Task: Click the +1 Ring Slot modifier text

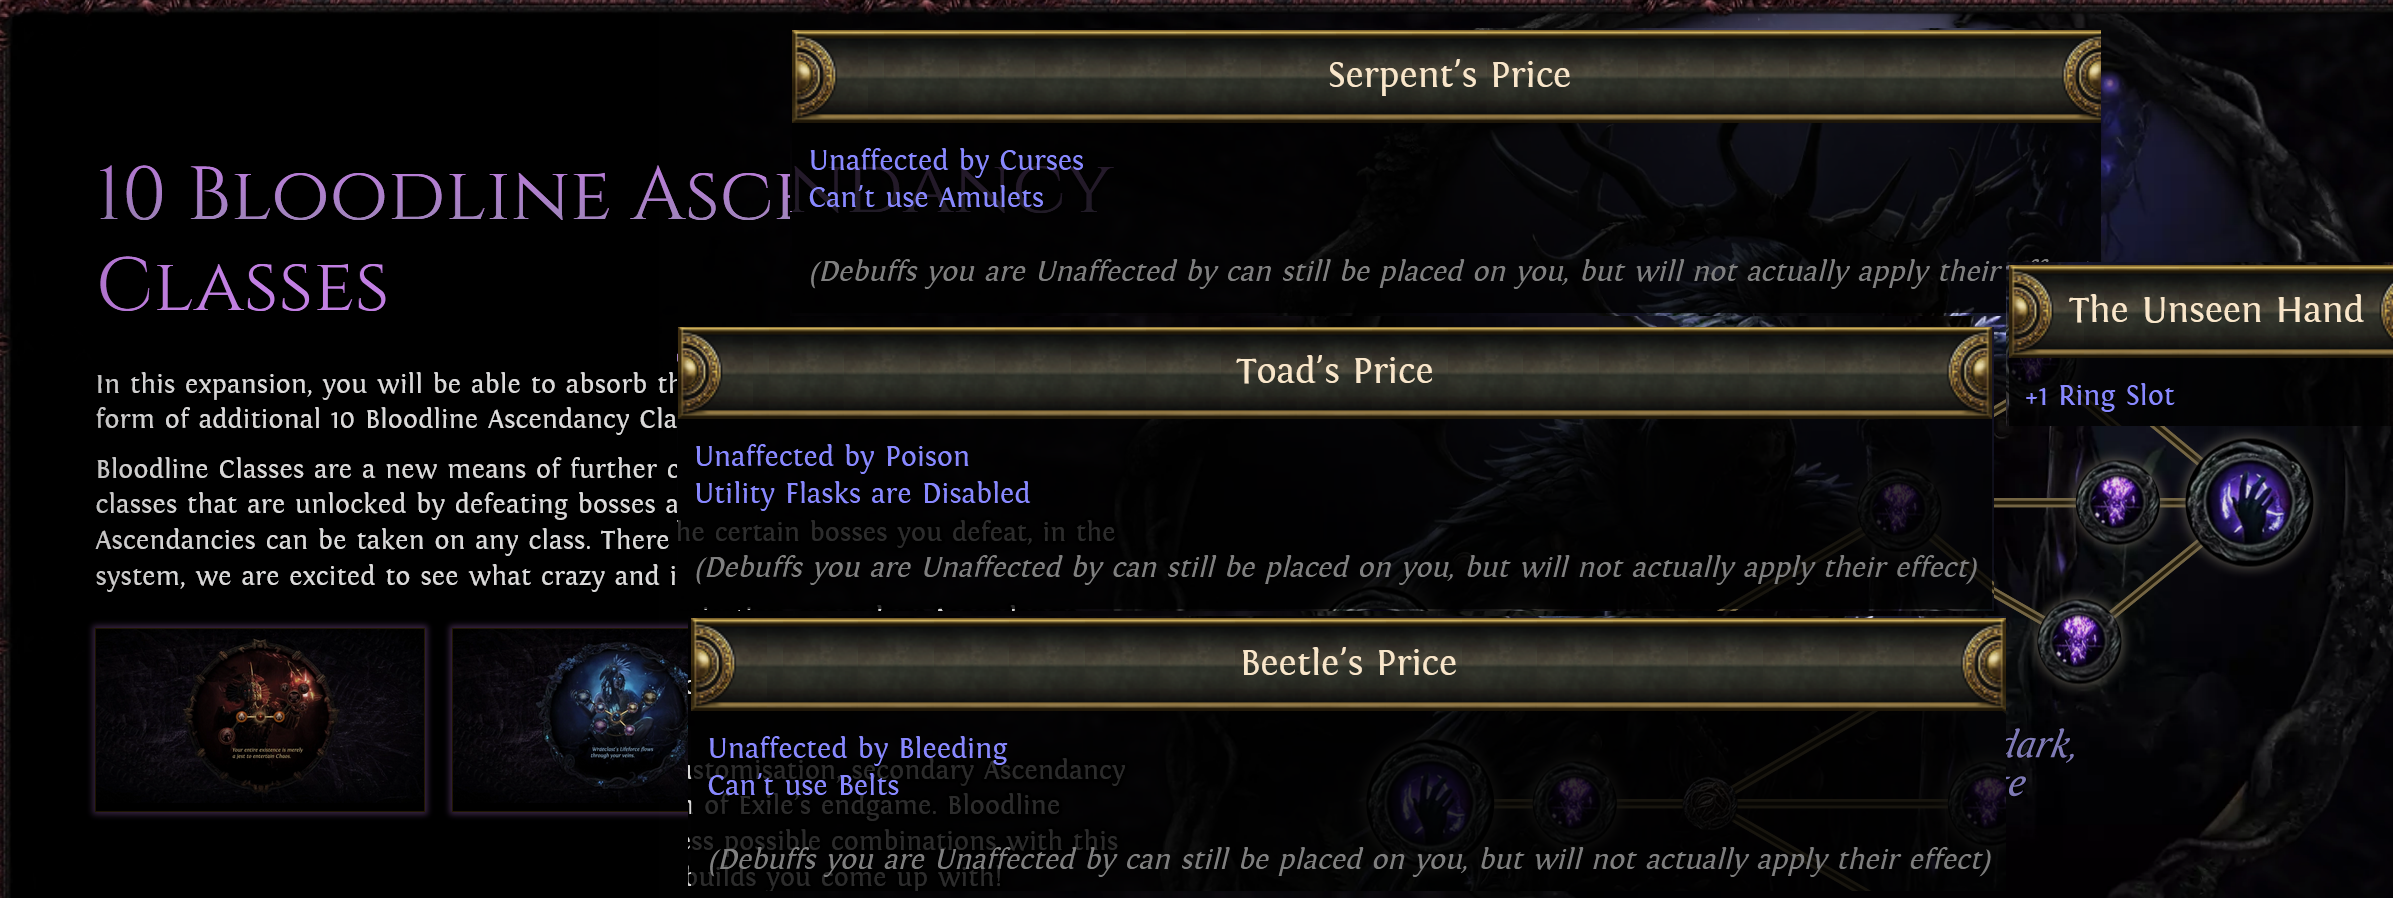Action: click(x=2099, y=396)
